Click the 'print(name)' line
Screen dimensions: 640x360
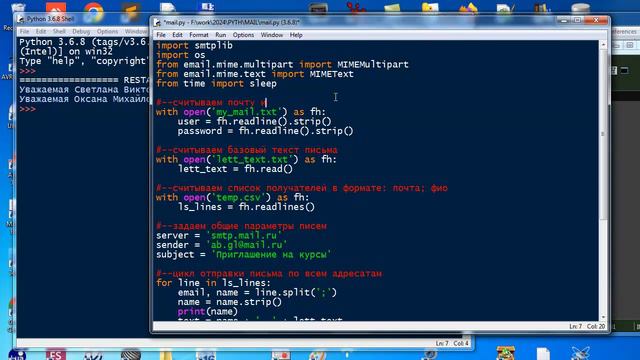pos(208,311)
